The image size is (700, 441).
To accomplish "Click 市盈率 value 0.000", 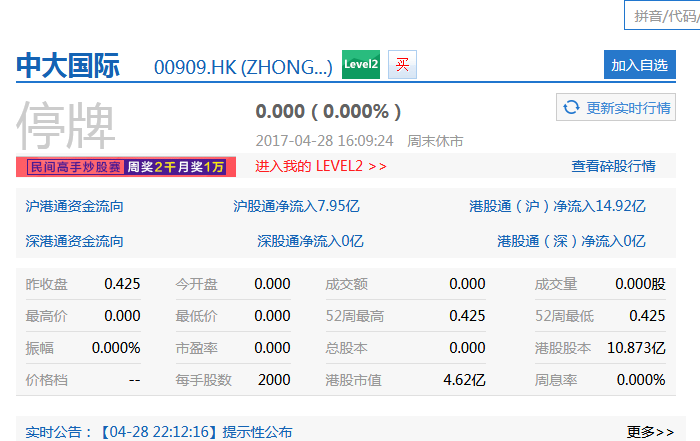I will [x=272, y=348].
